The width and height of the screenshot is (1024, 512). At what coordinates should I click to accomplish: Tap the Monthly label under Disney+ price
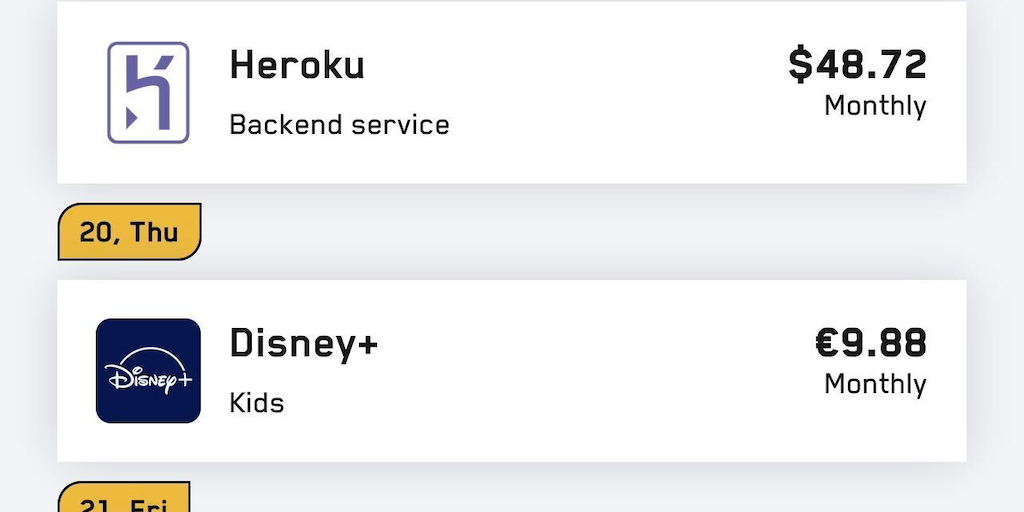tap(875, 384)
